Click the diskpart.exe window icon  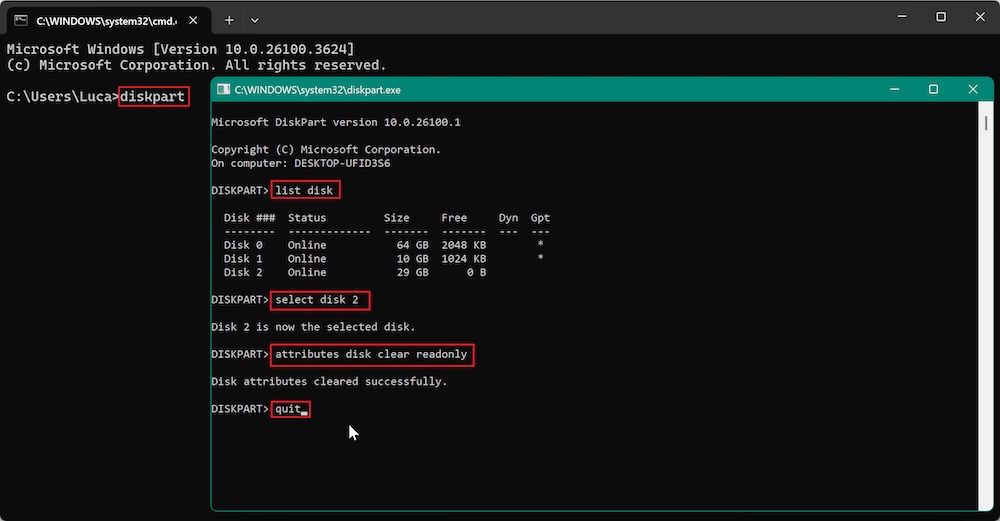pyautogui.click(x=223, y=90)
